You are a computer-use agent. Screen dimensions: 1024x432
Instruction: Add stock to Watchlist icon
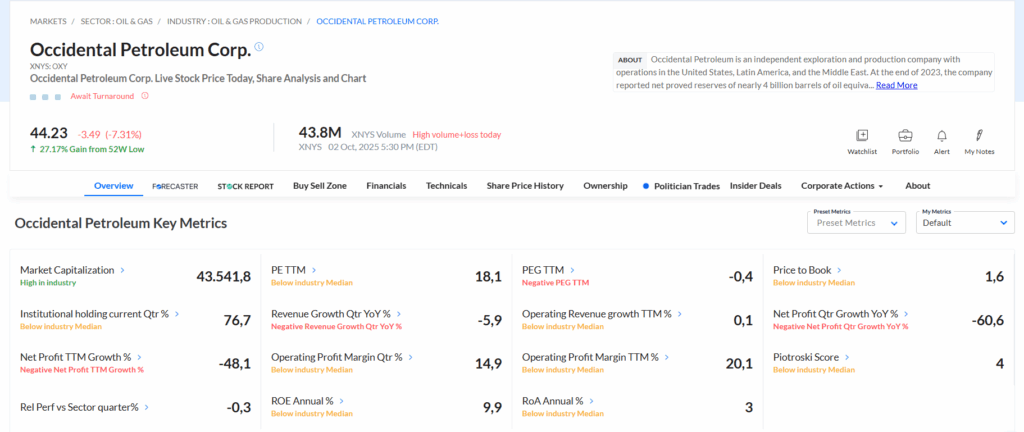coord(862,136)
